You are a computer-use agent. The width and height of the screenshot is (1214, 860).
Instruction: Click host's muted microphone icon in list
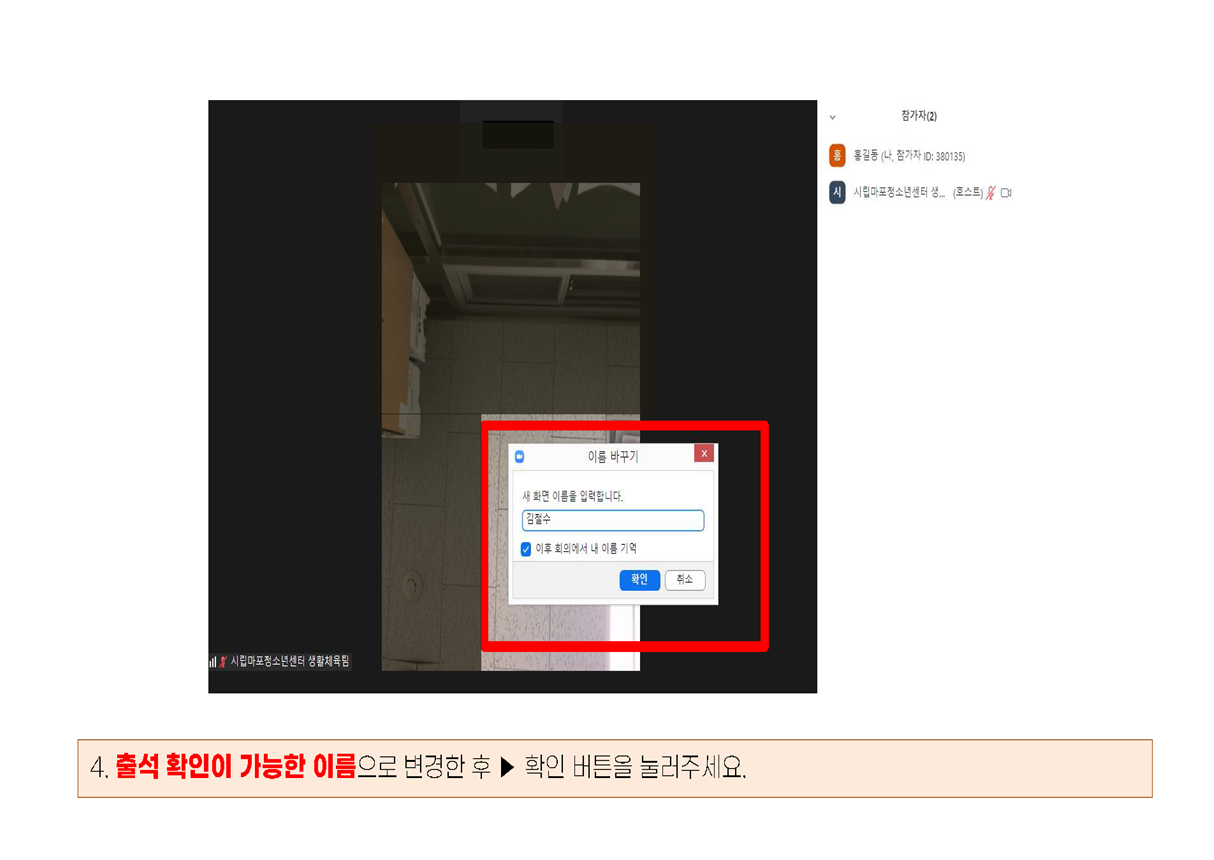coord(990,193)
